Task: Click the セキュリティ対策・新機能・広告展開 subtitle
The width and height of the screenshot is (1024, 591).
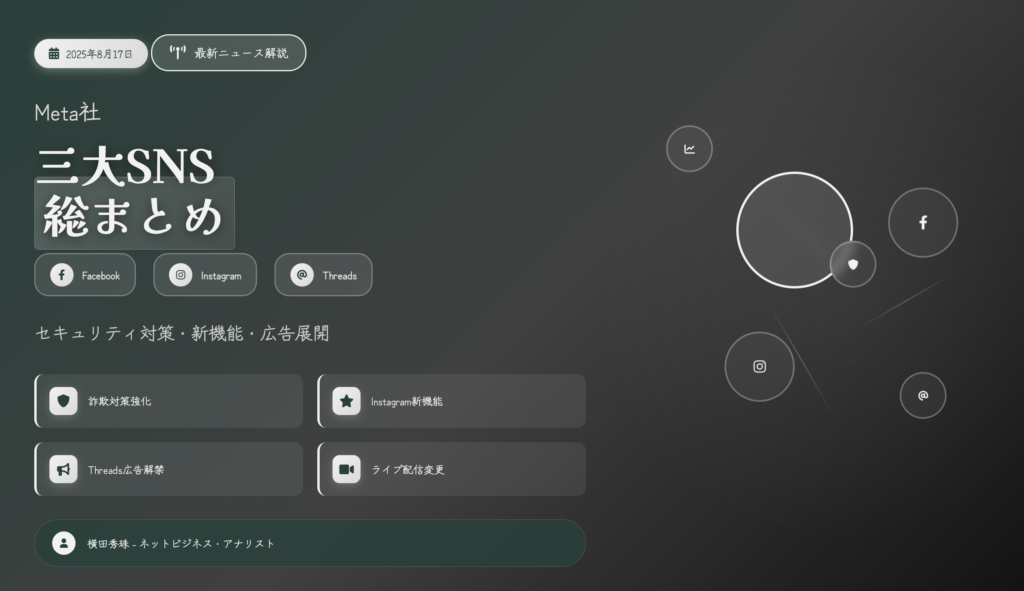Action: (182, 333)
